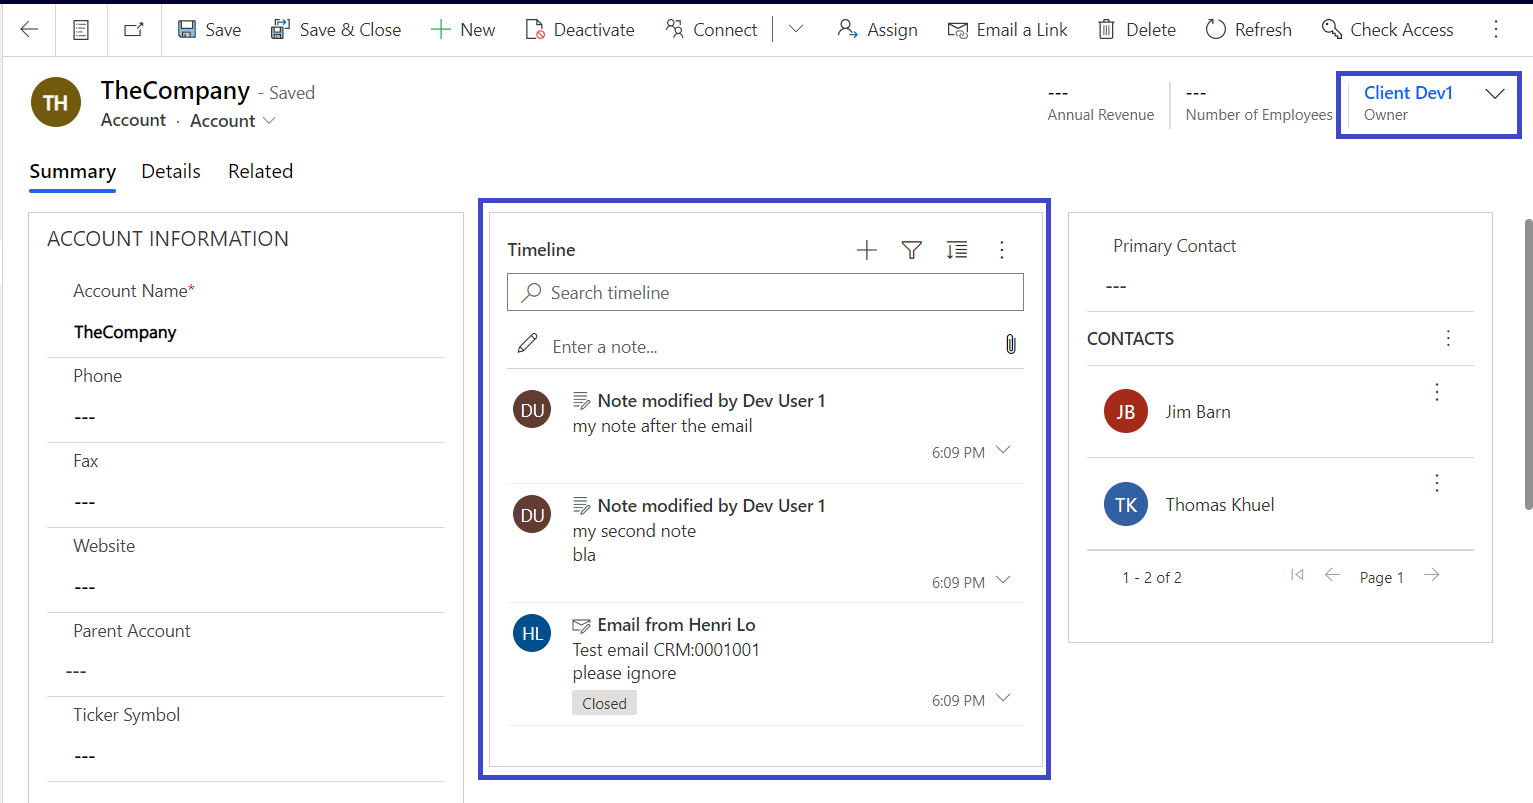This screenshot has width=1533, height=803.
Task: Click the Primary Contact lookup field
Action: [1280, 287]
